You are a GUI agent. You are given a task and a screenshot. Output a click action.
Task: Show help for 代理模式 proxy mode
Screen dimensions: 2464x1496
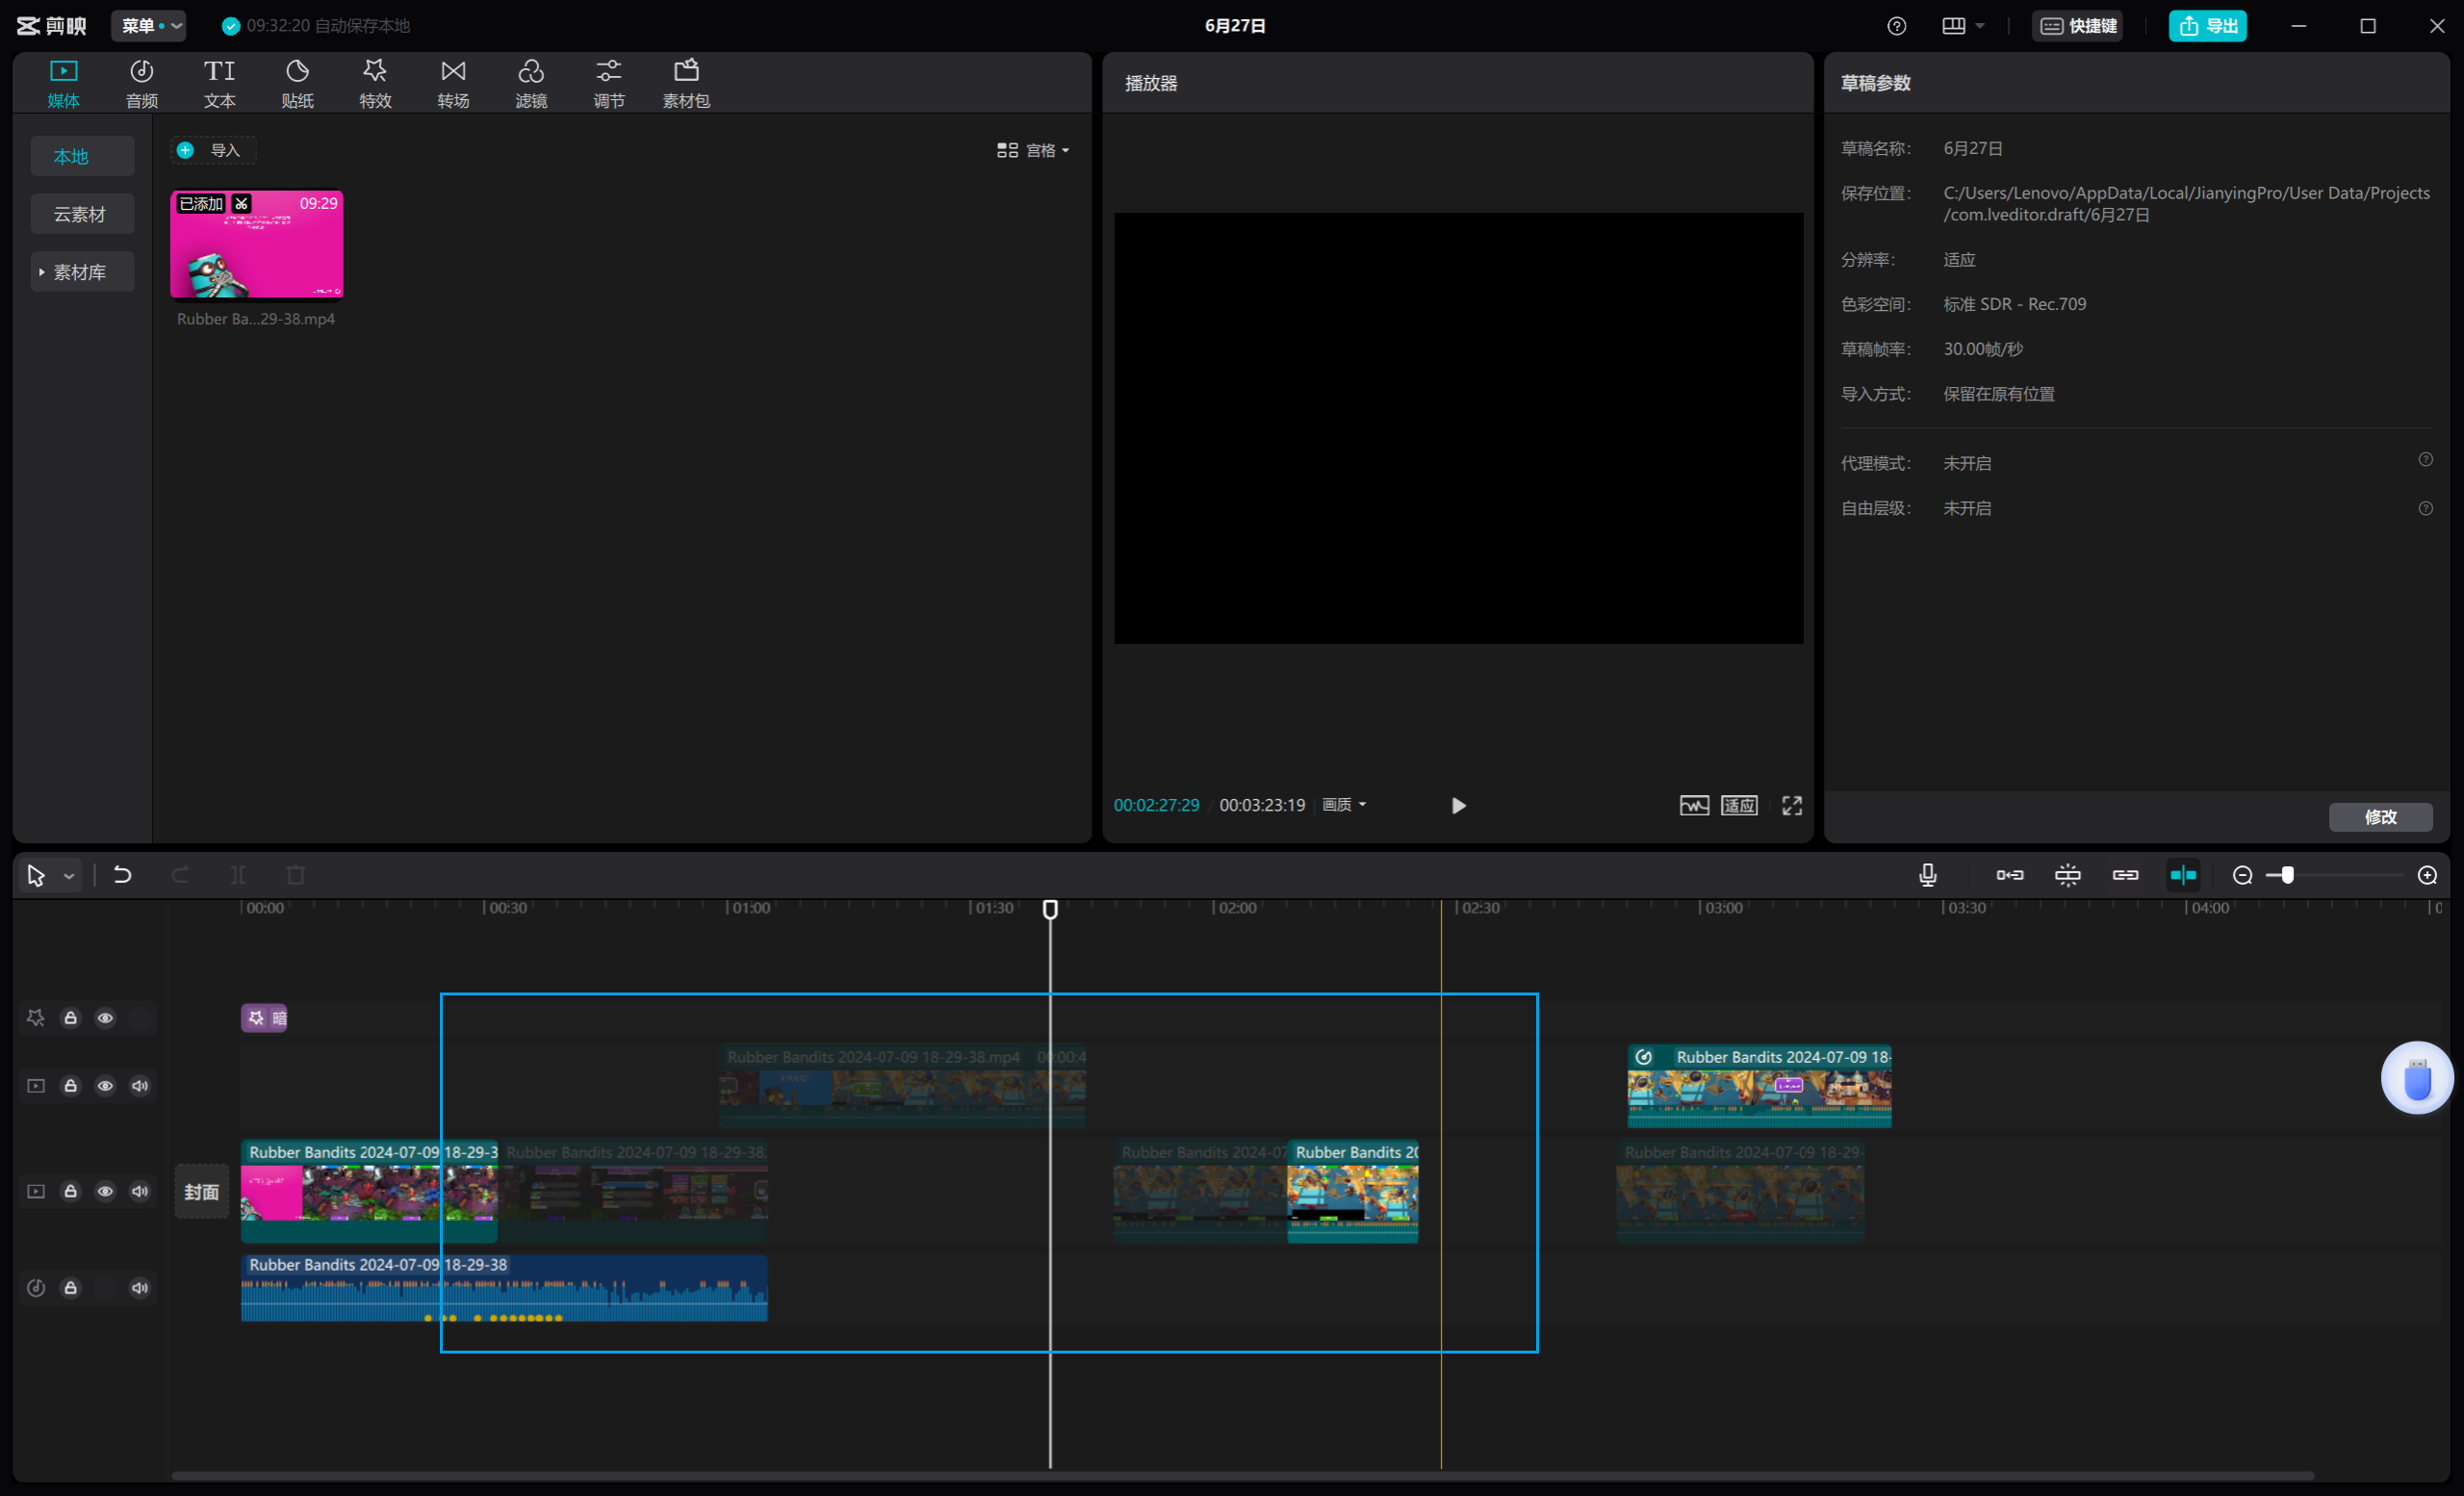point(2425,460)
